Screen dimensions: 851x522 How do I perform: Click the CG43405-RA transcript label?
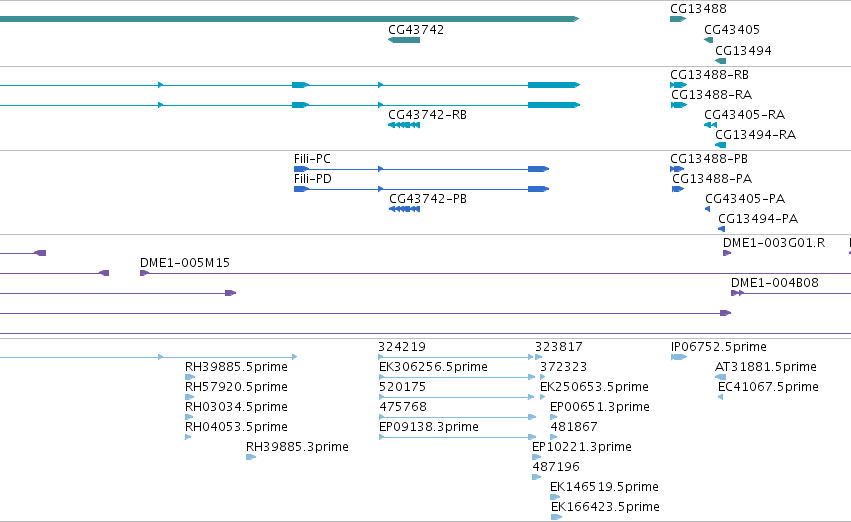[x=745, y=115]
